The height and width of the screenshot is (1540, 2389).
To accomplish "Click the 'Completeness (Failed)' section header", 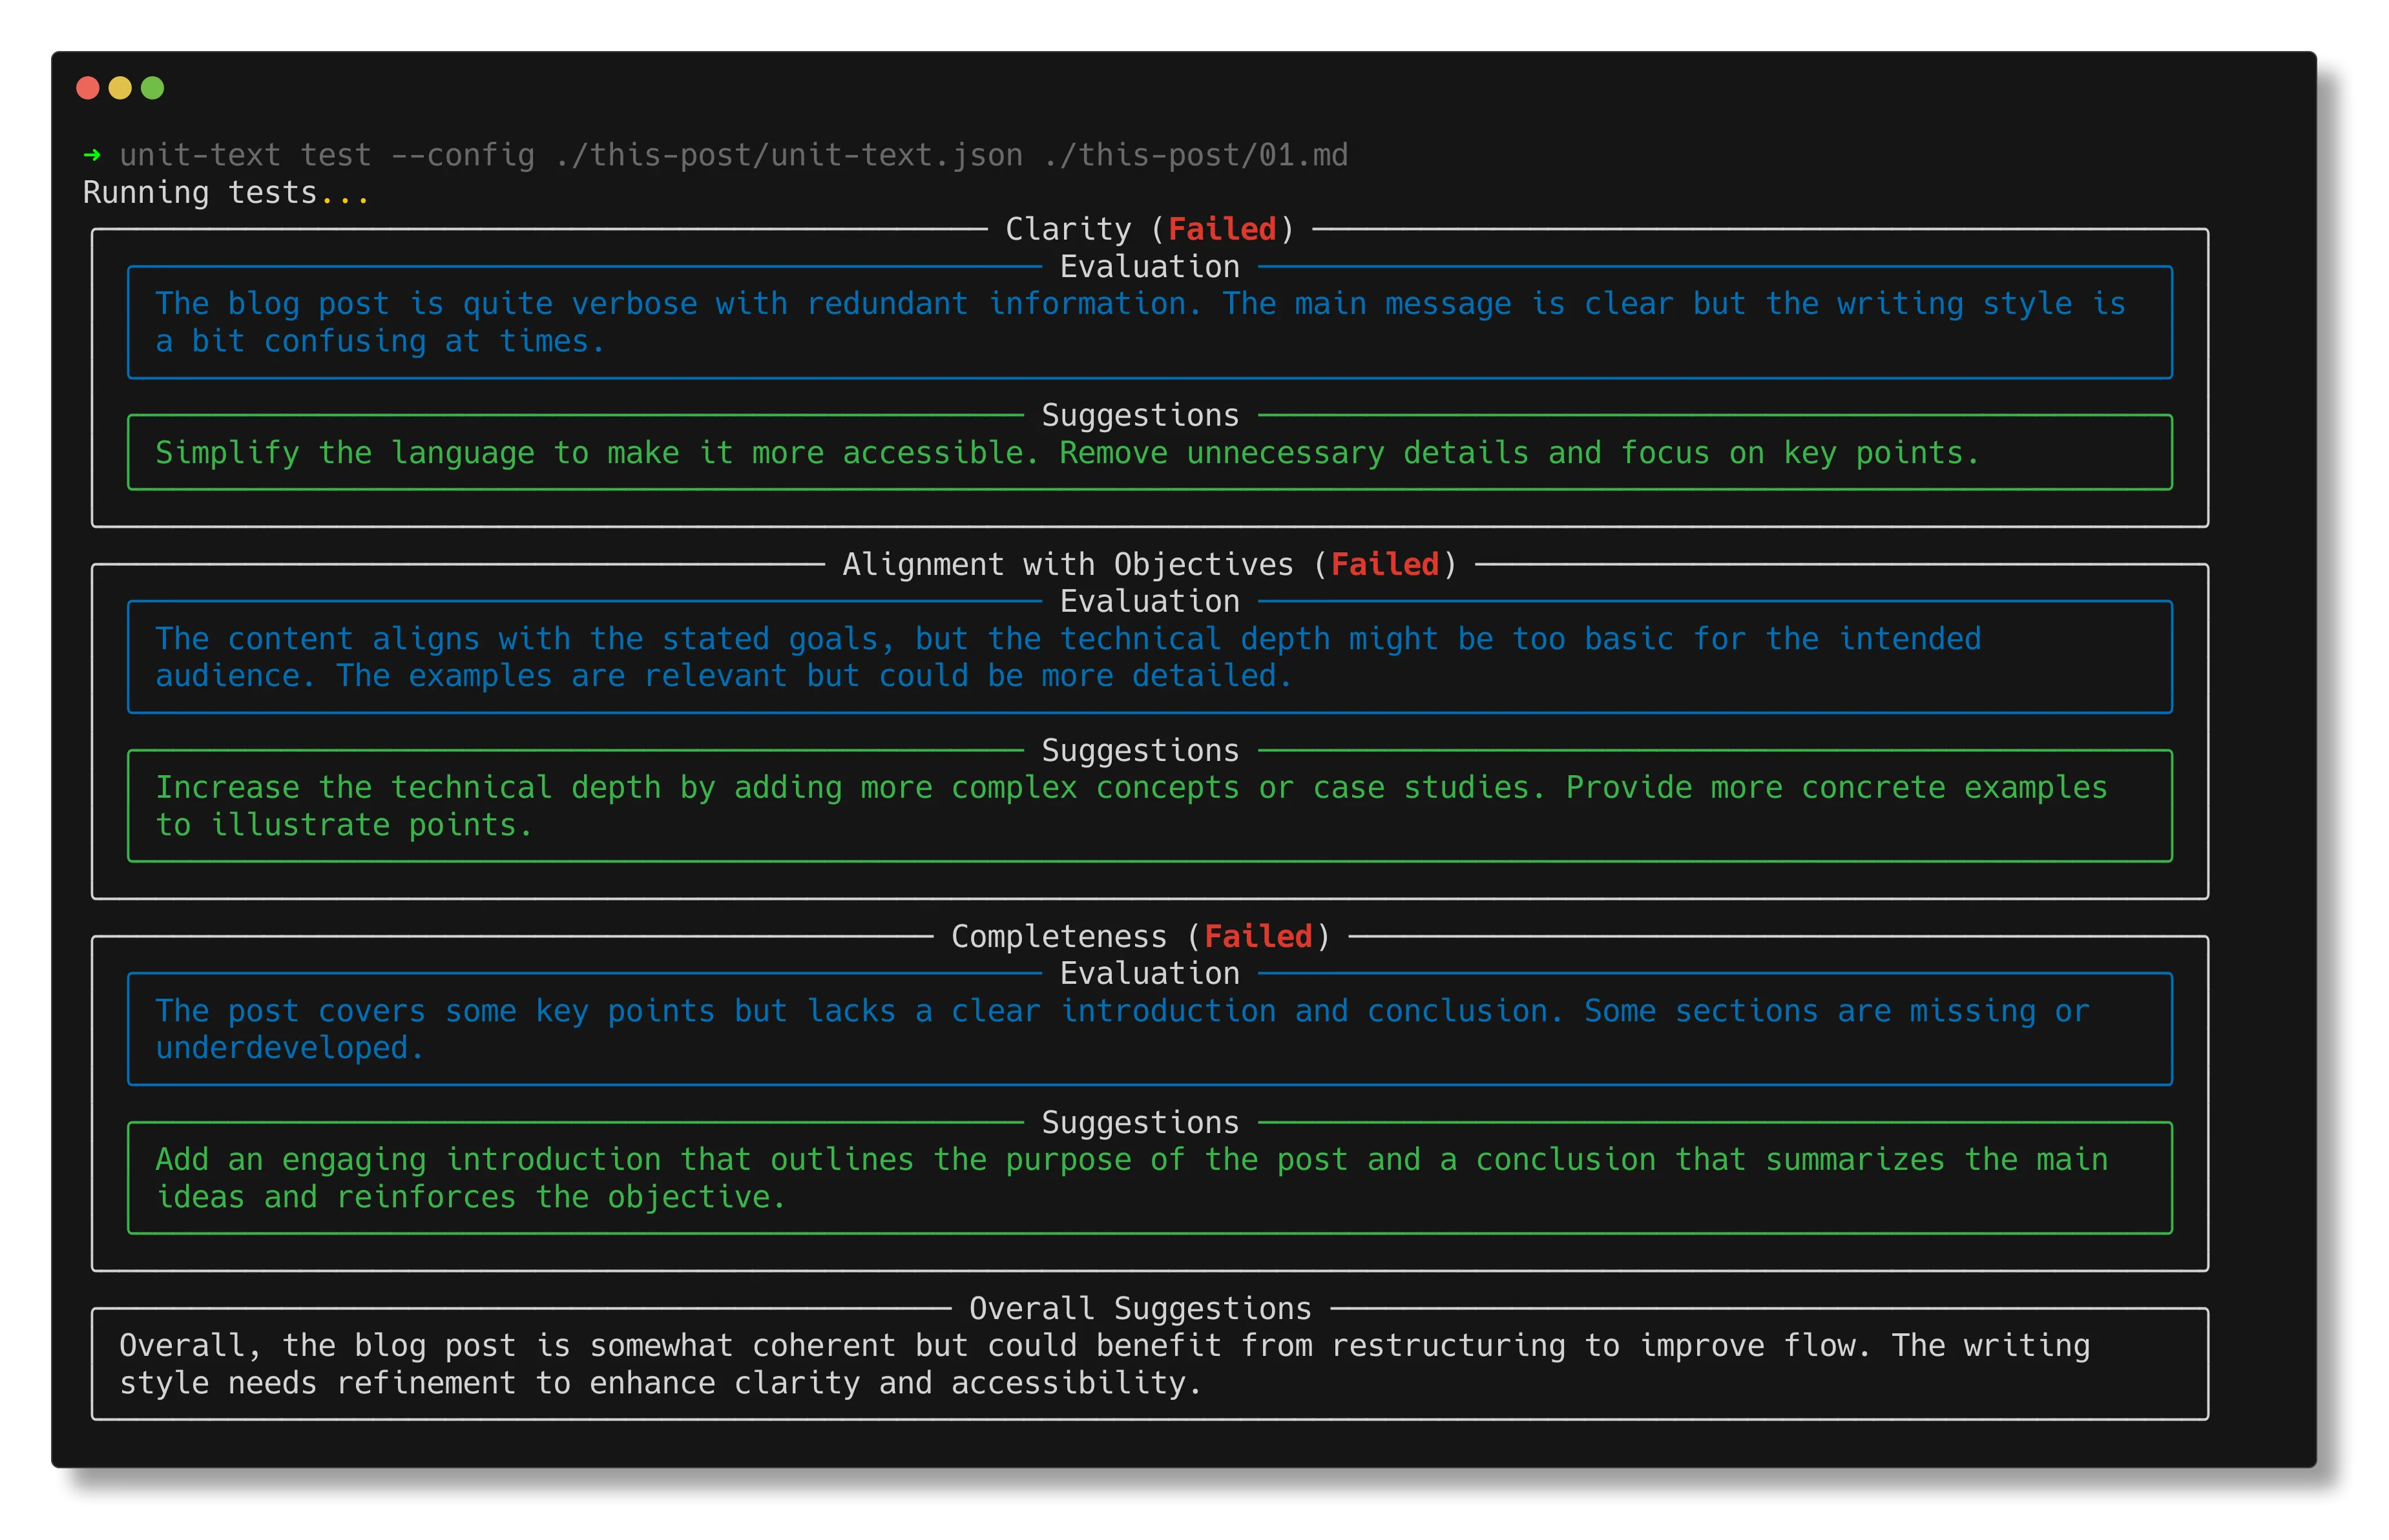I will coord(1140,936).
